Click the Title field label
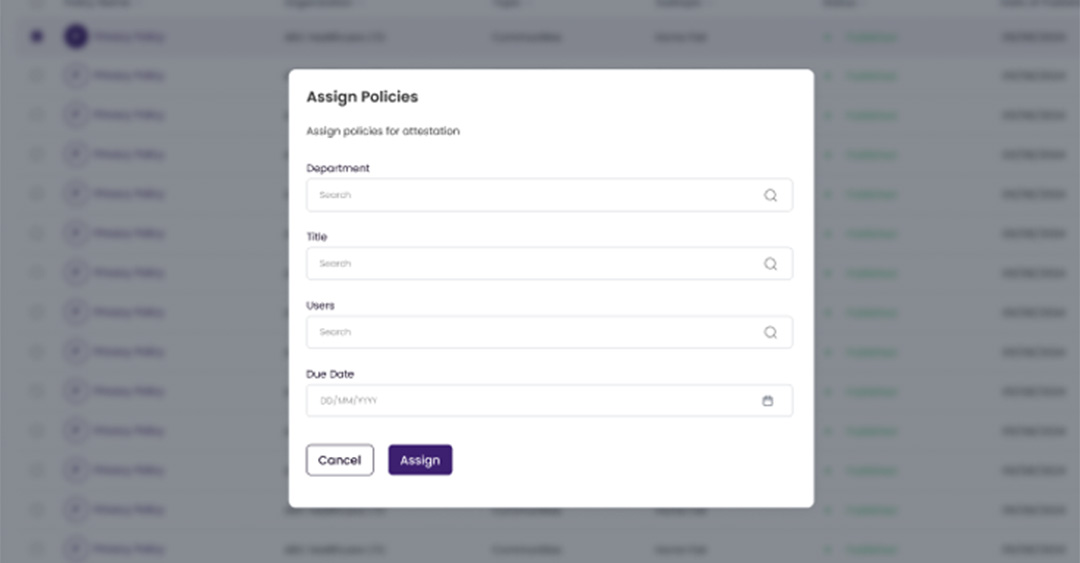The width and height of the screenshot is (1080, 563). click(317, 237)
